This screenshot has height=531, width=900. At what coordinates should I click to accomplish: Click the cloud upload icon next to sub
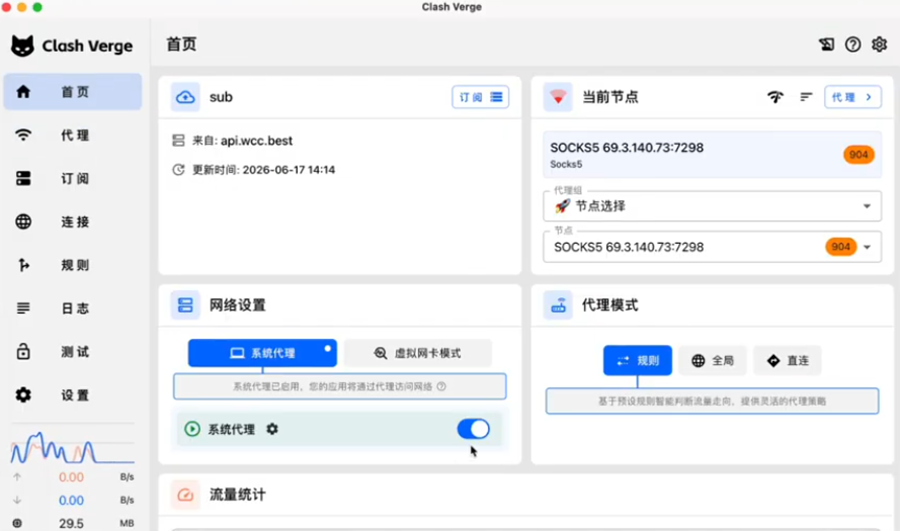click(x=185, y=97)
